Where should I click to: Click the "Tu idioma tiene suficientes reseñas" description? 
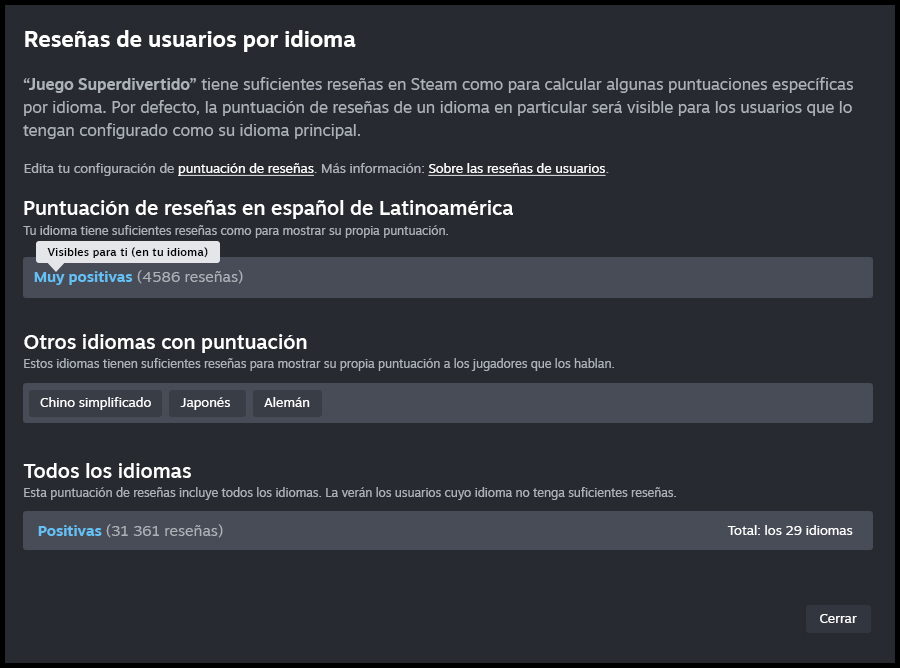[x=236, y=231]
